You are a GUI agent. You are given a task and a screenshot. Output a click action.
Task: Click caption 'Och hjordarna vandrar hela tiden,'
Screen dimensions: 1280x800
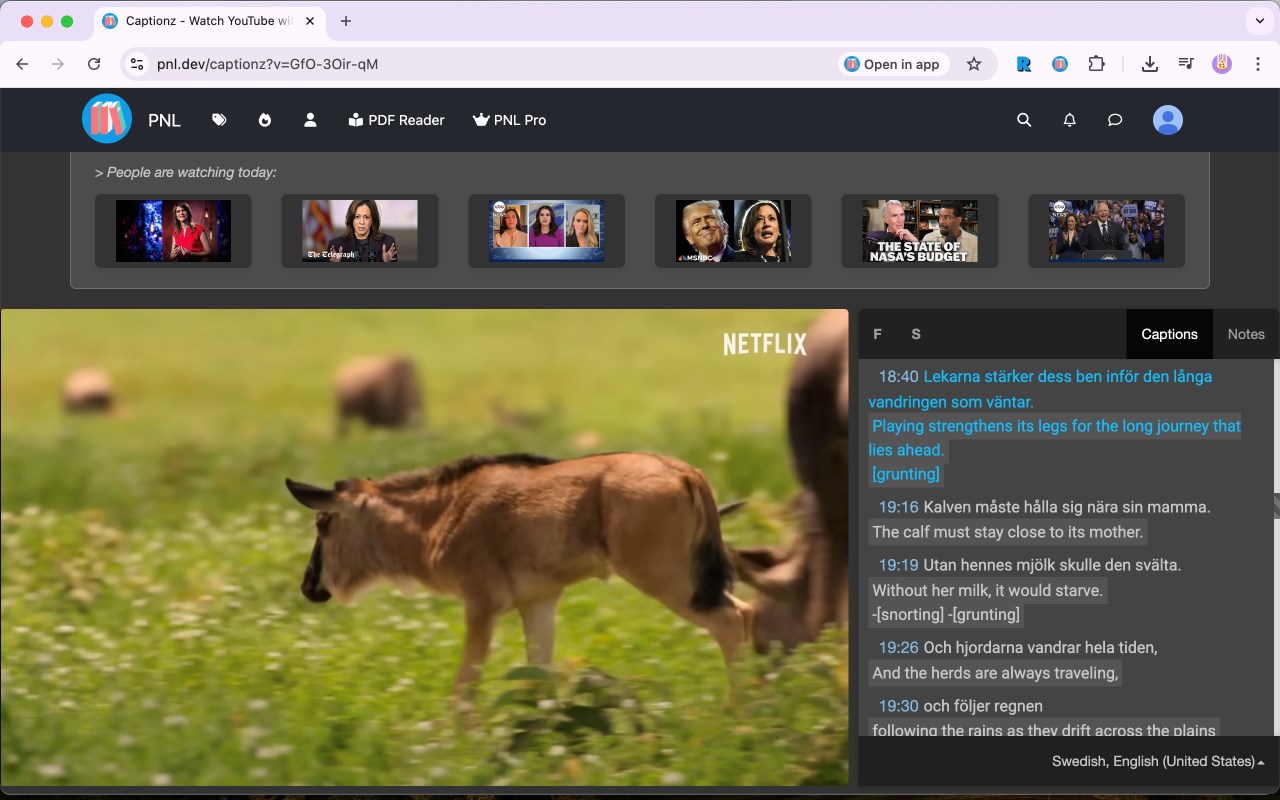click(1040, 647)
